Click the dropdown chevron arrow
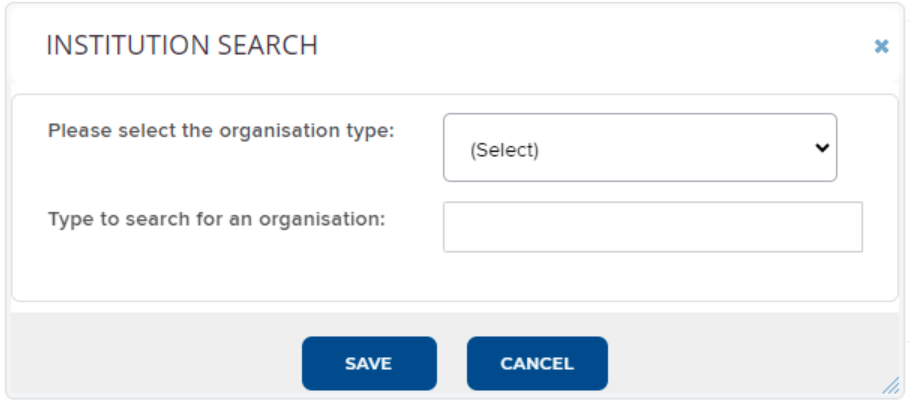 point(822,147)
